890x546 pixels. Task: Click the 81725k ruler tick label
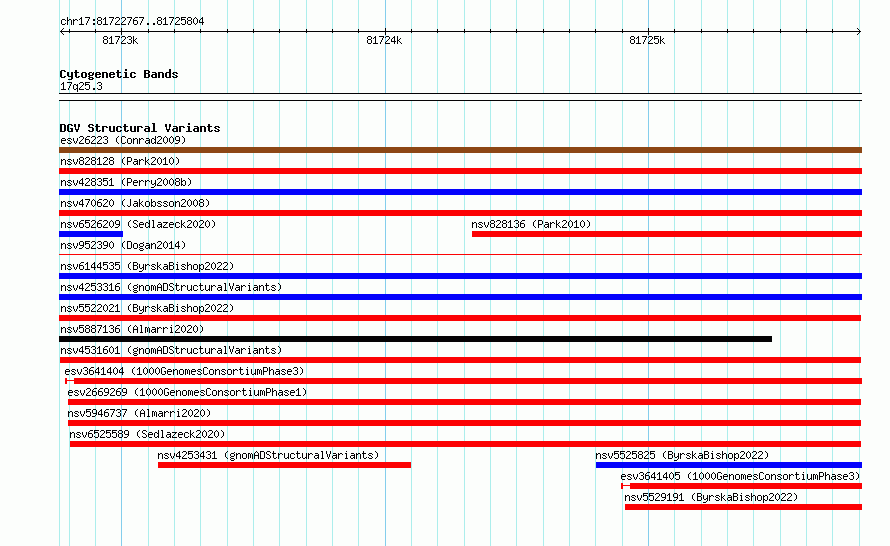point(647,40)
